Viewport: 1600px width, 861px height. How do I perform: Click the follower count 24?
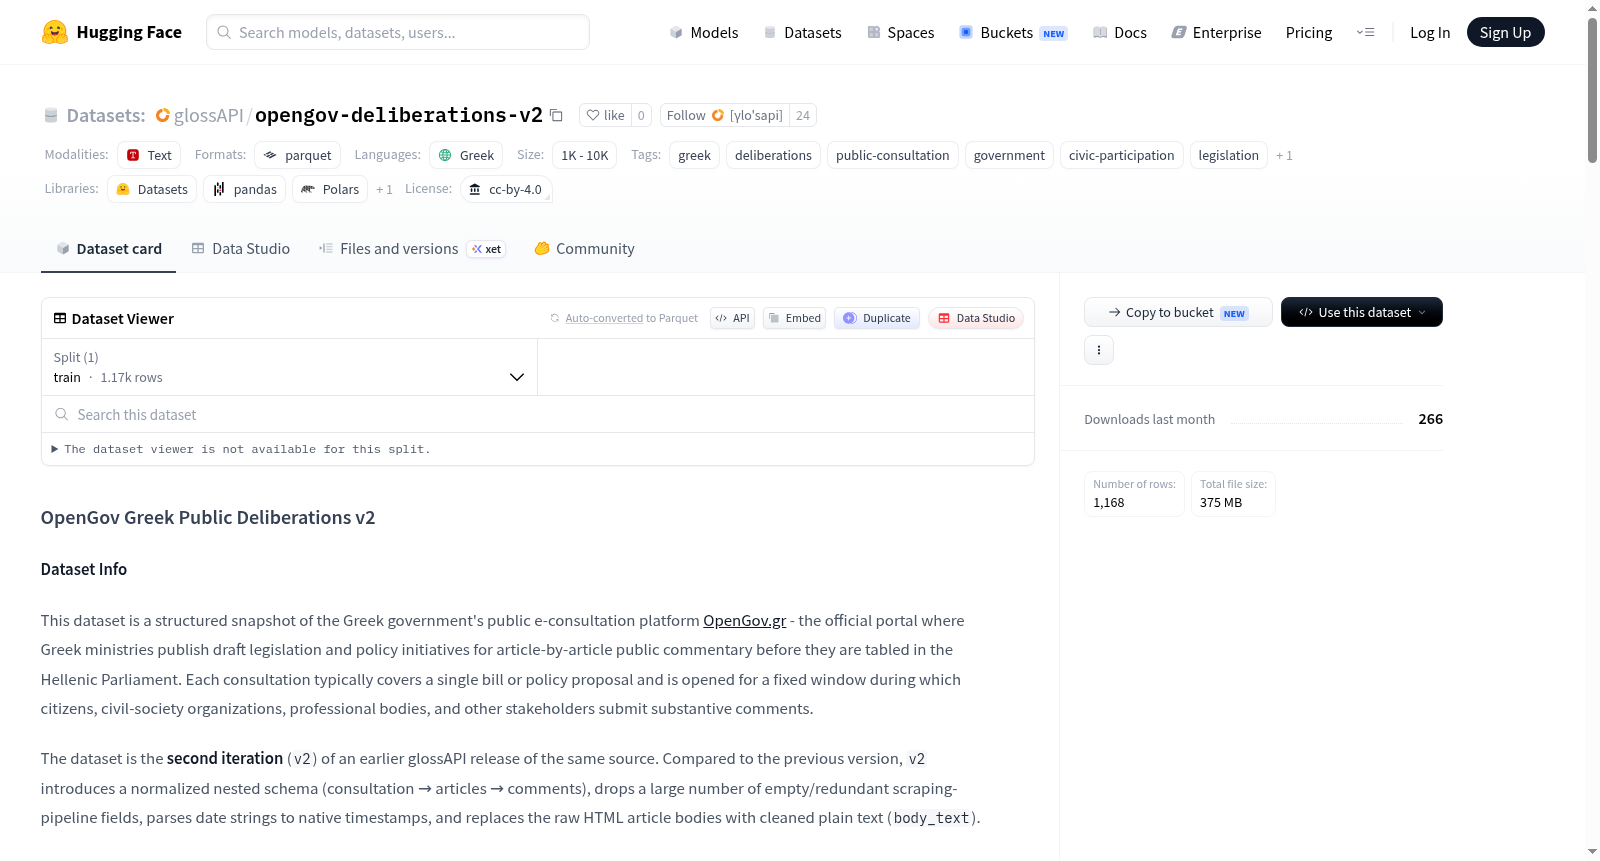803,115
